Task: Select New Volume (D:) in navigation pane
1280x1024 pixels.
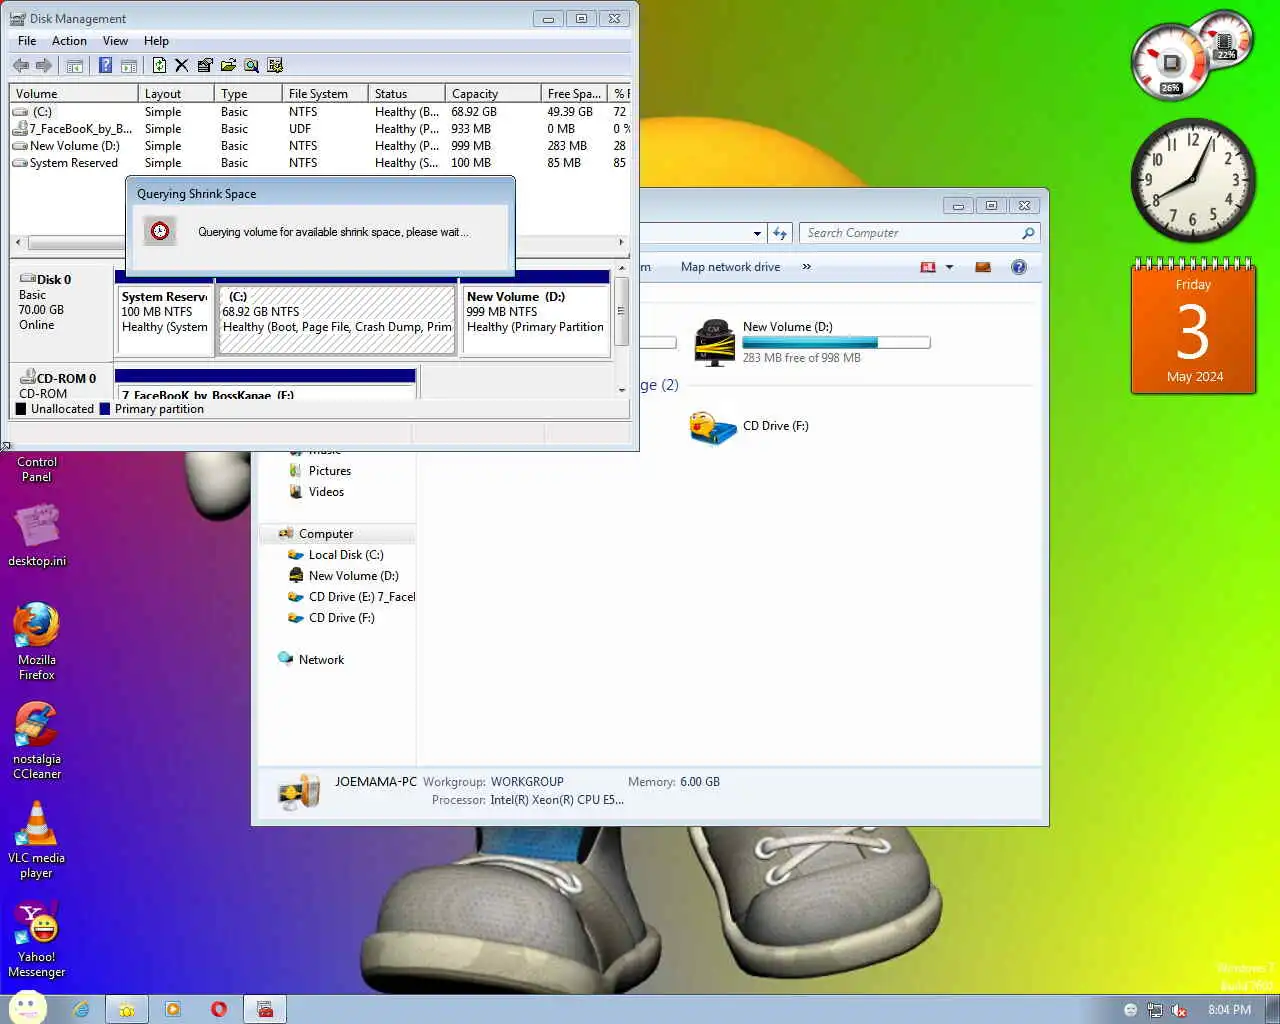Action: pos(344,576)
